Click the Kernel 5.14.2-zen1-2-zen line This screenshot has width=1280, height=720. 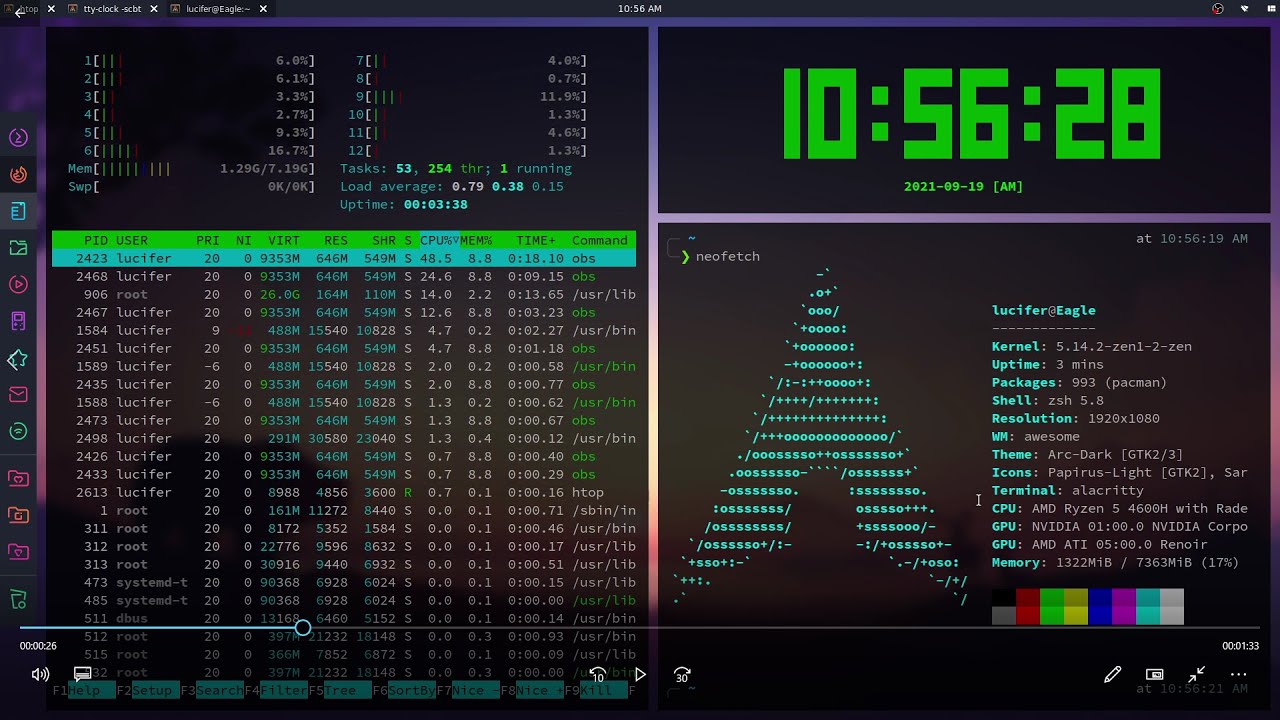pyautogui.click(x=1092, y=346)
